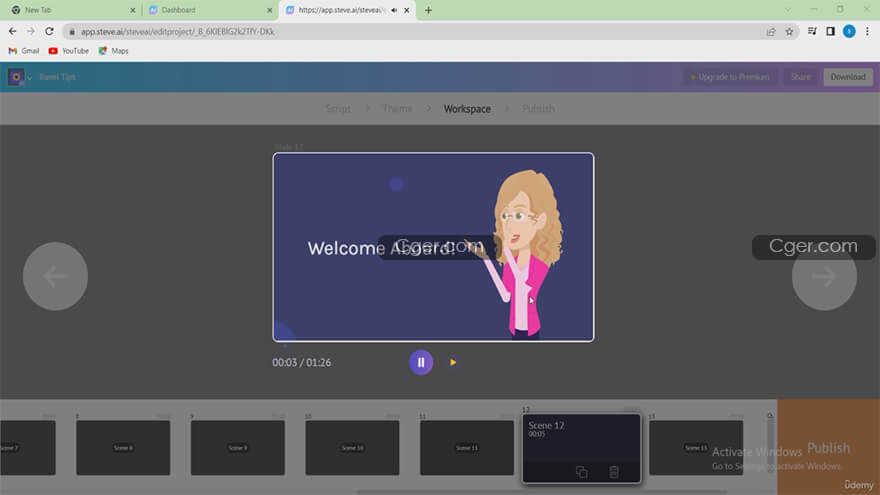Screen dimensions: 880x495
Task: Select Scene 11 thumbnail
Action: pos(466,448)
